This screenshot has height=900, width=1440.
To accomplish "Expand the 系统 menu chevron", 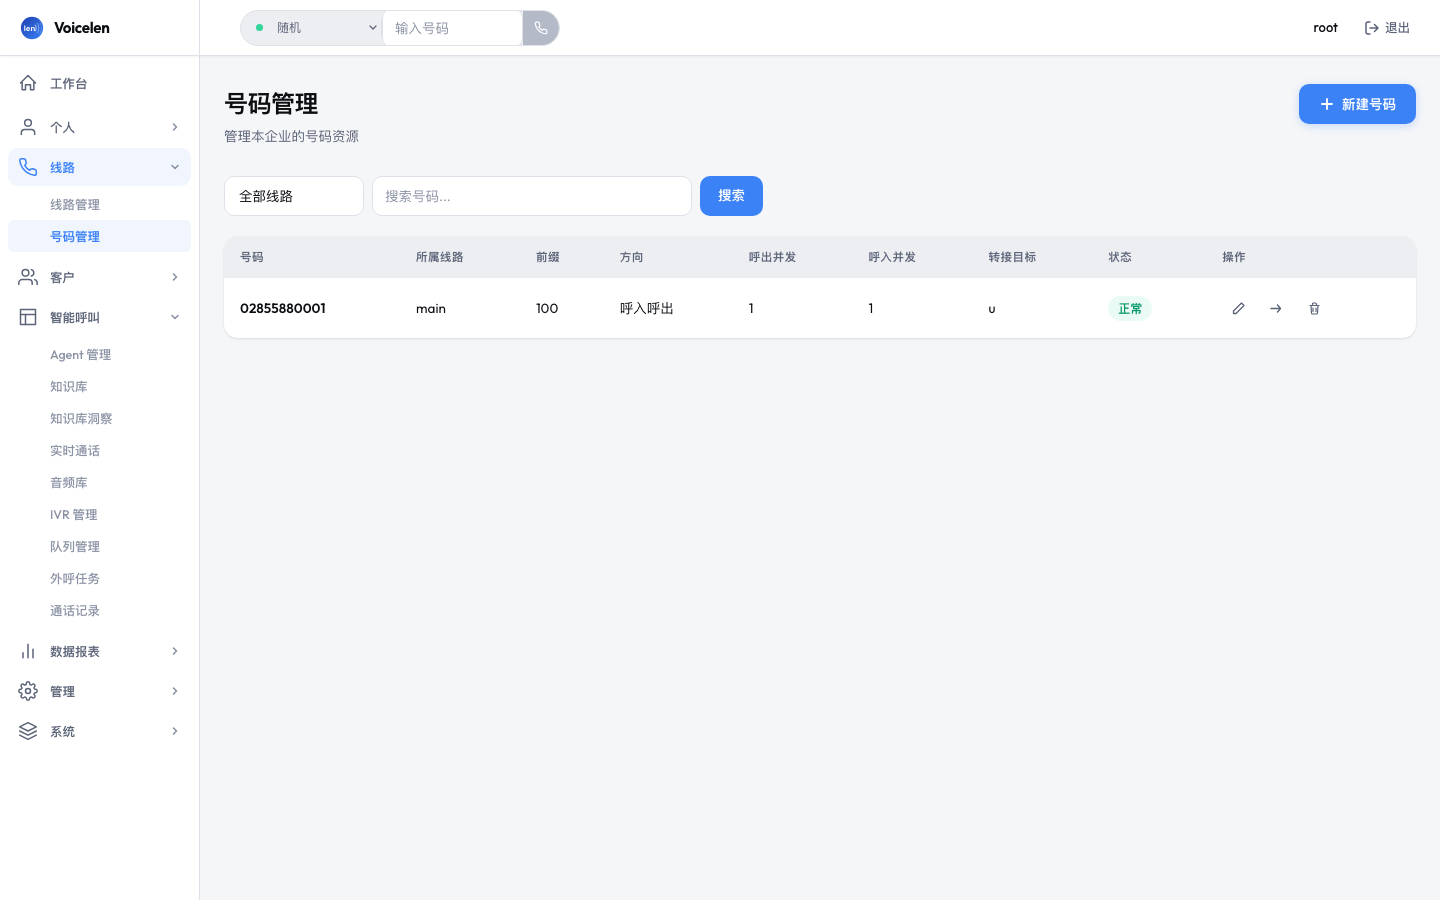I will 175,731.
